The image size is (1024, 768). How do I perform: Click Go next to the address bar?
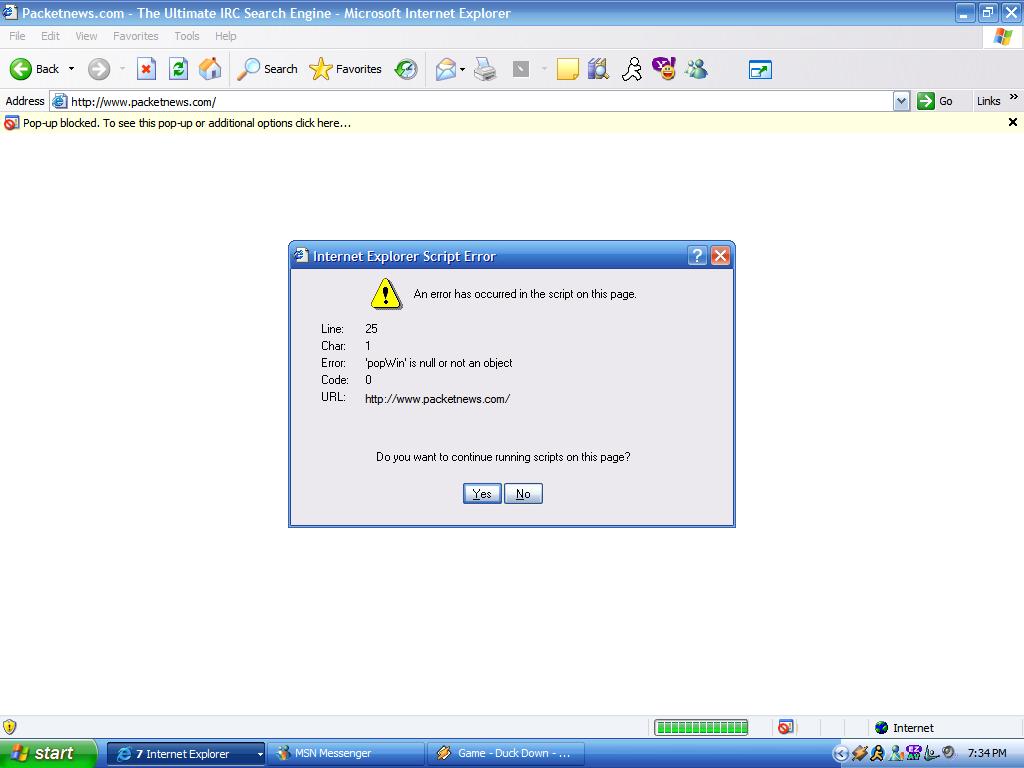934,101
